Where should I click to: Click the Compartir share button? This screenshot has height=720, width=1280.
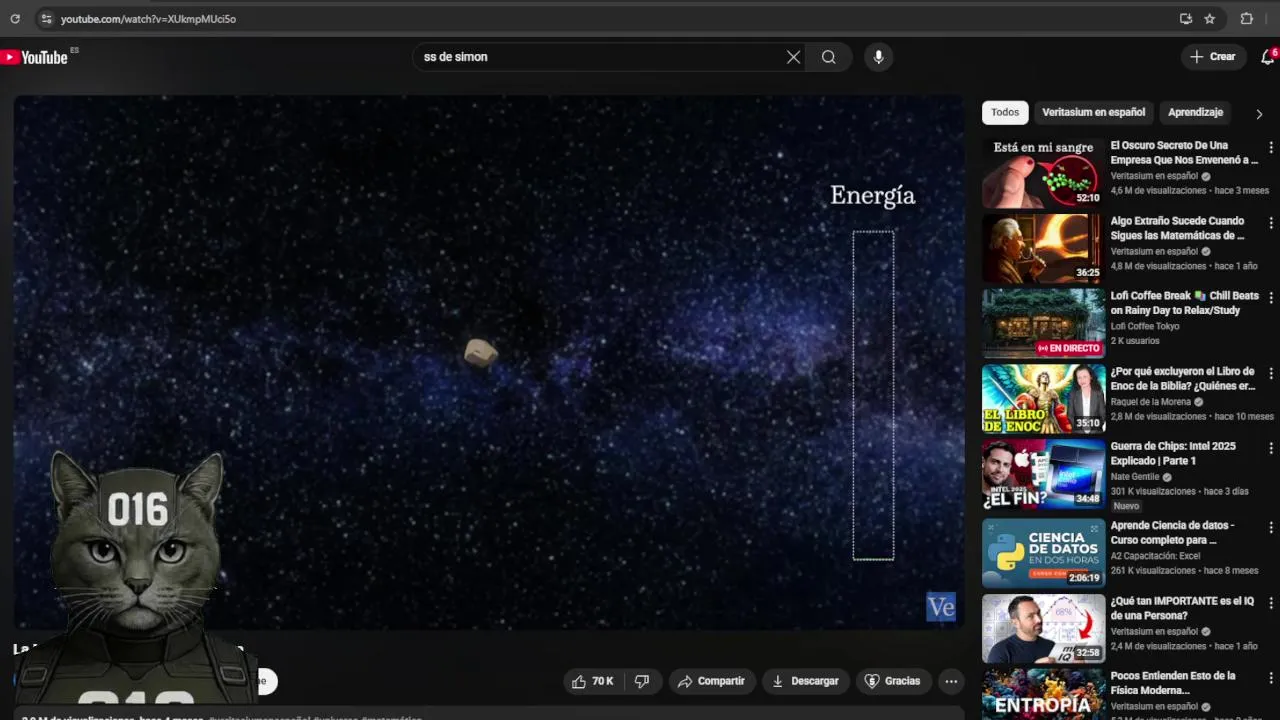[710, 681]
